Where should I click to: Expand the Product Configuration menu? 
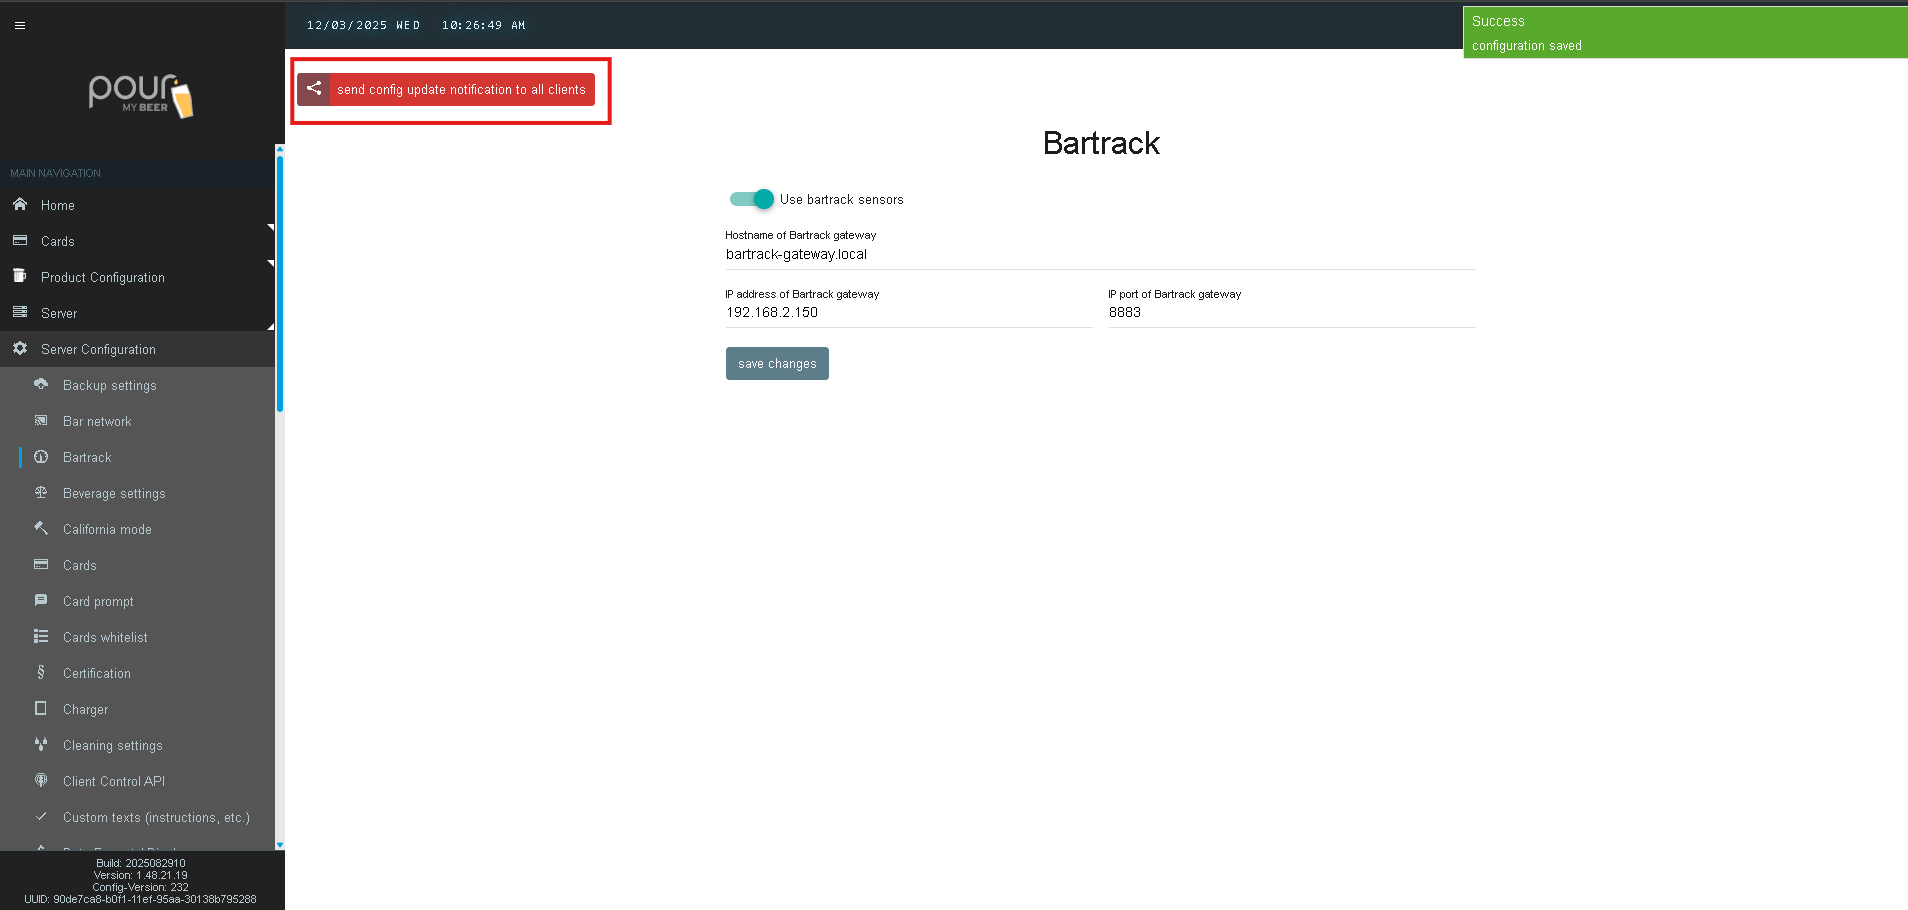pos(102,277)
